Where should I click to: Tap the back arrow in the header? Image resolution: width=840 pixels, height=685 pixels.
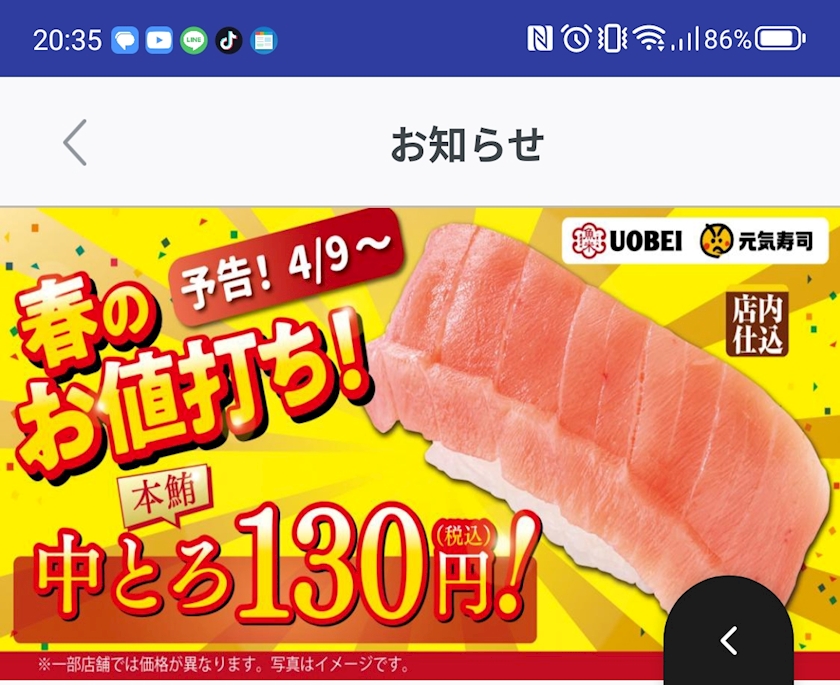point(75,142)
